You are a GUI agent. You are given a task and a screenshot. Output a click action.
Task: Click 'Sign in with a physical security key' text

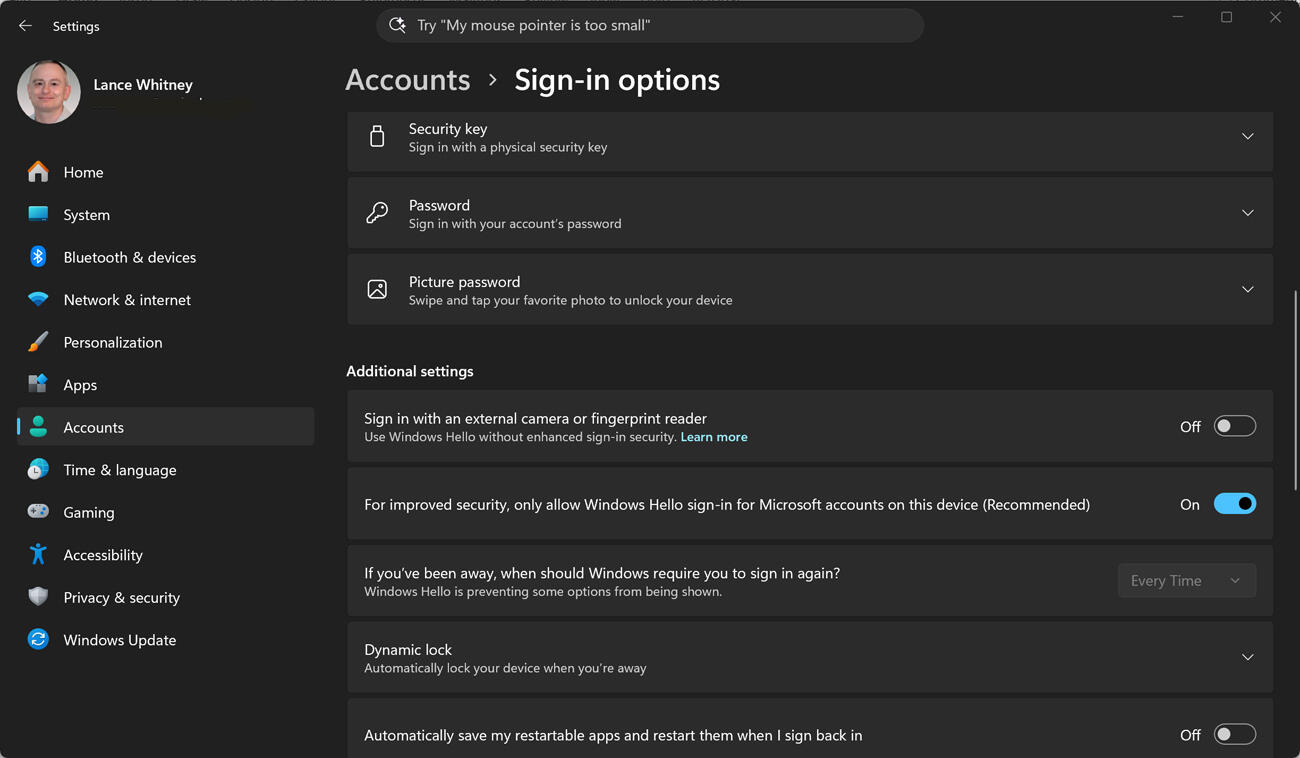coord(508,147)
